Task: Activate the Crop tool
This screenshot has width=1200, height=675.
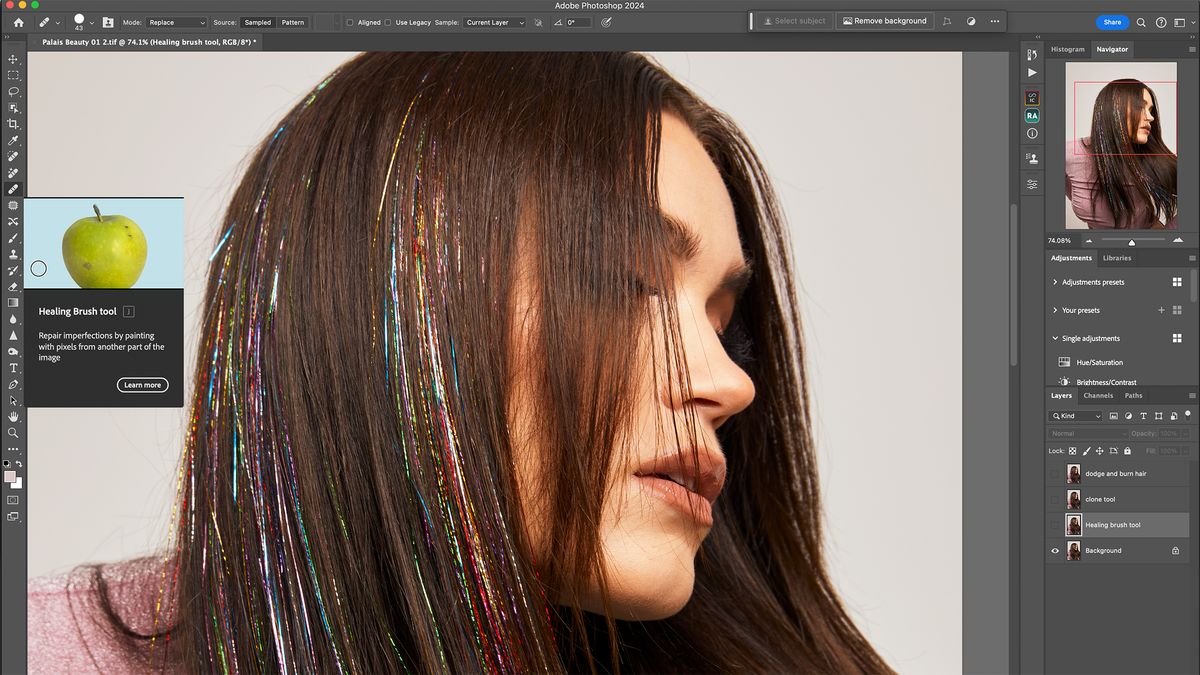Action: click(13, 124)
